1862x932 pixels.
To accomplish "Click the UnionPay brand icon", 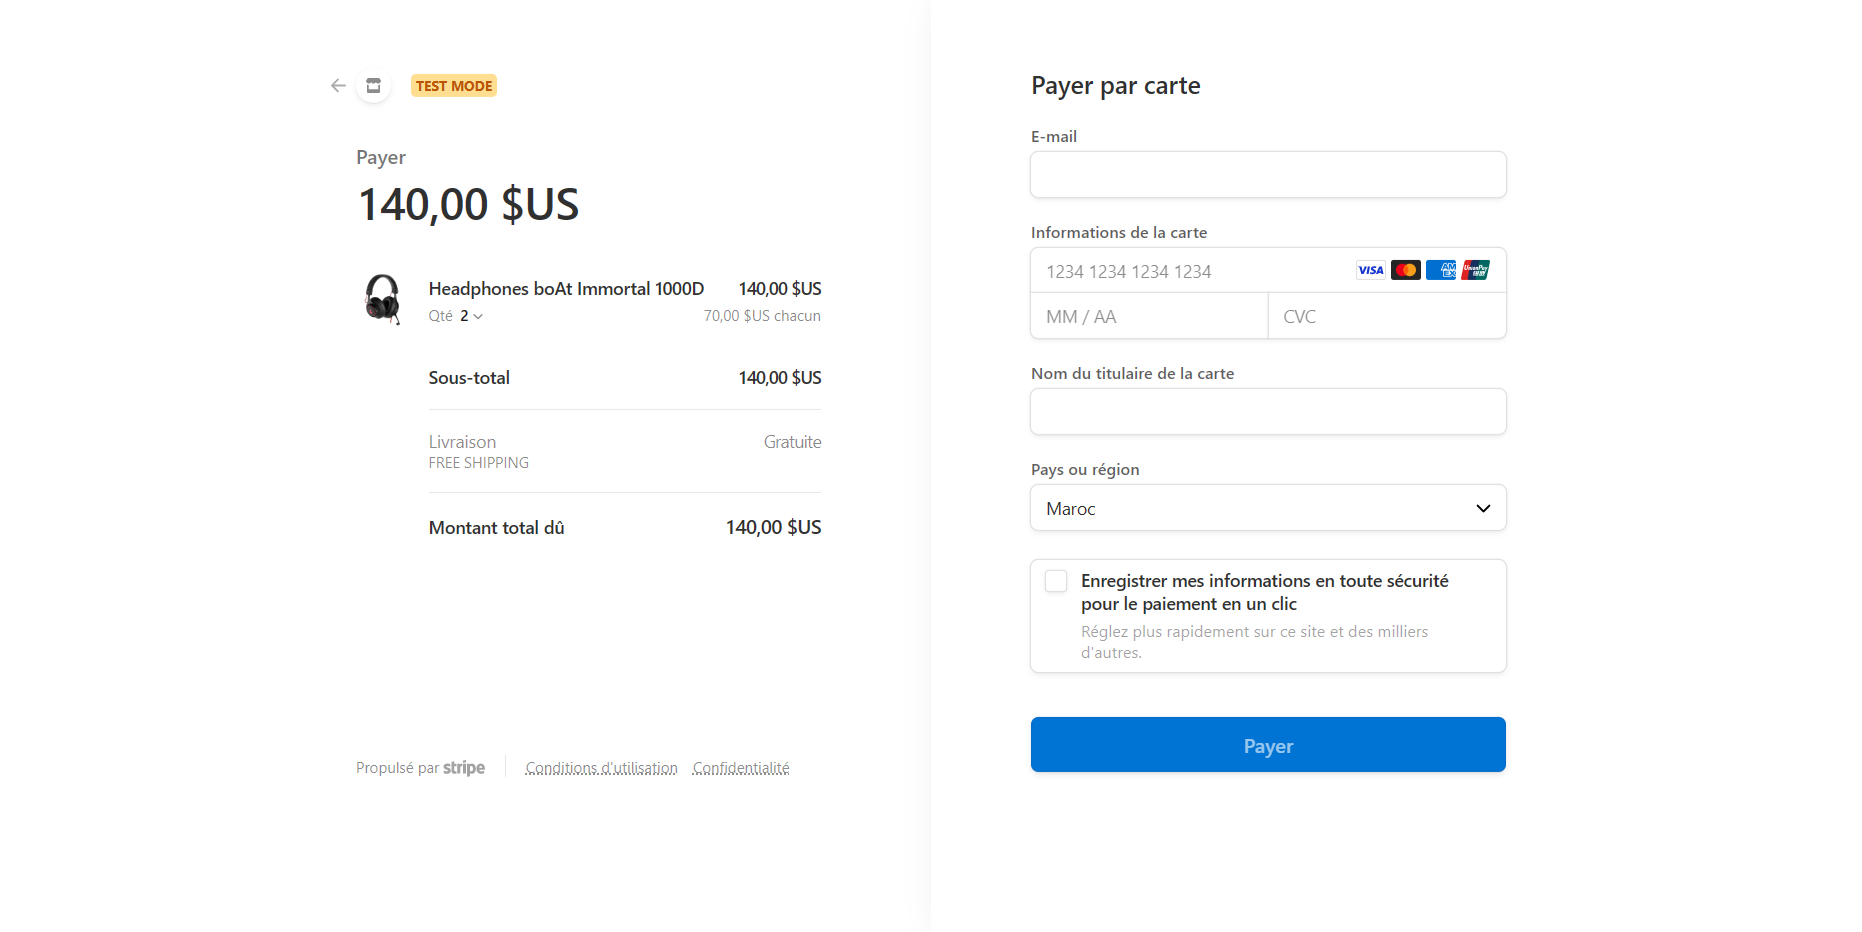I will (1475, 270).
